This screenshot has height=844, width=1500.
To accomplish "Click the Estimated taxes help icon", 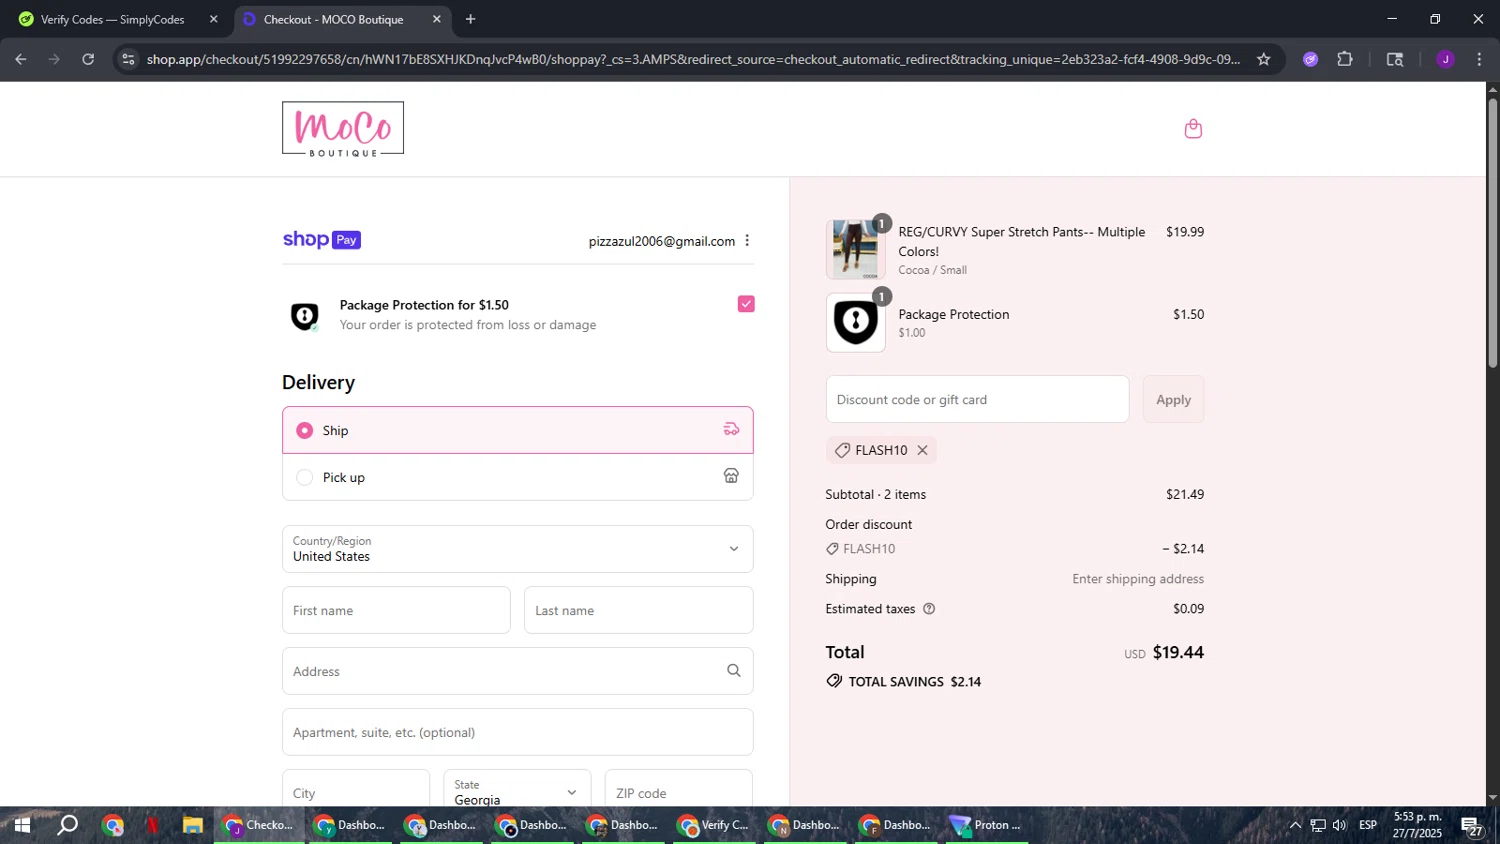I will click(929, 609).
